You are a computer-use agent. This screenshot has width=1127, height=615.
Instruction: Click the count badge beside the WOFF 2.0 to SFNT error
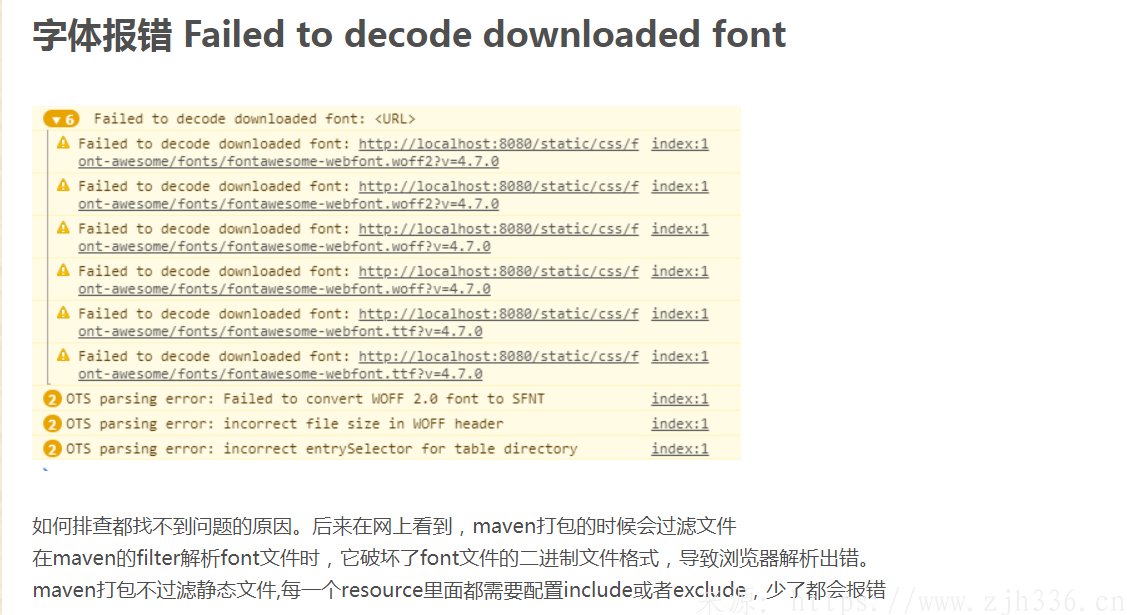pos(53,399)
